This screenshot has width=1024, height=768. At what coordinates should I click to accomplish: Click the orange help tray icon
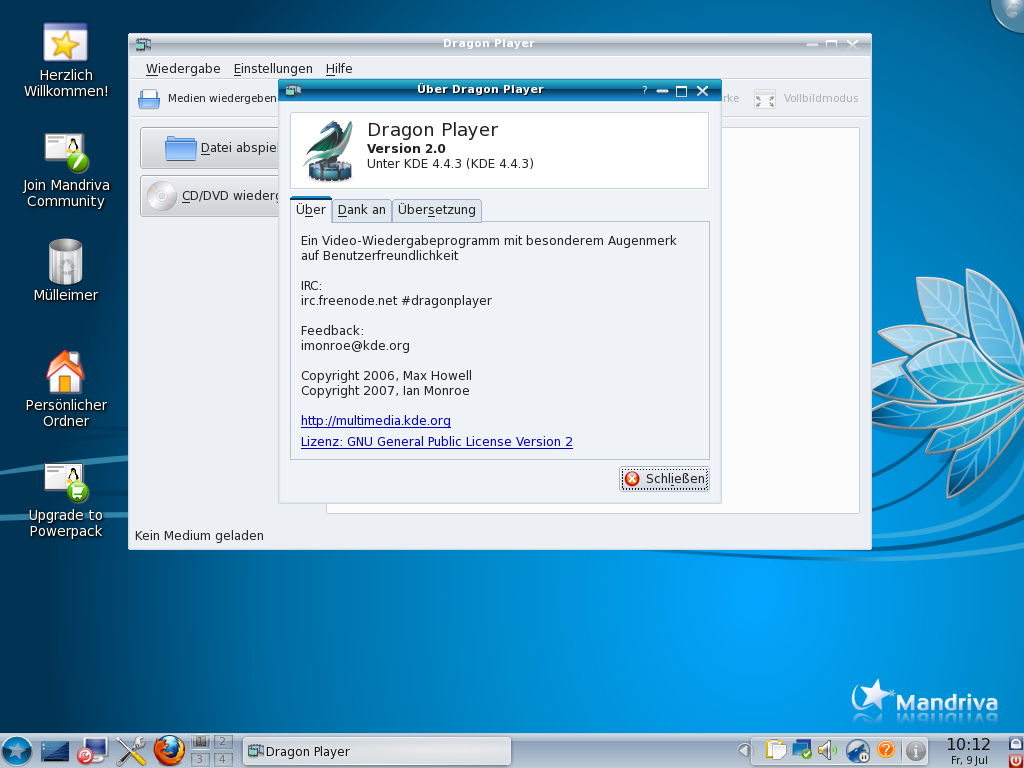click(888, 748)
